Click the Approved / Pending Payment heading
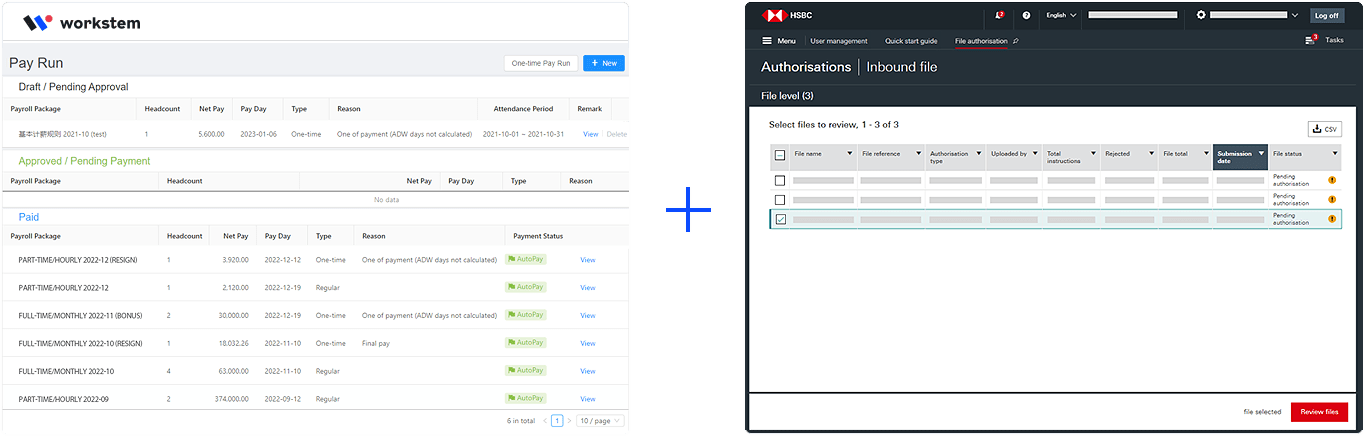The height and width of the screenshot is (436, 1365). 84,161
